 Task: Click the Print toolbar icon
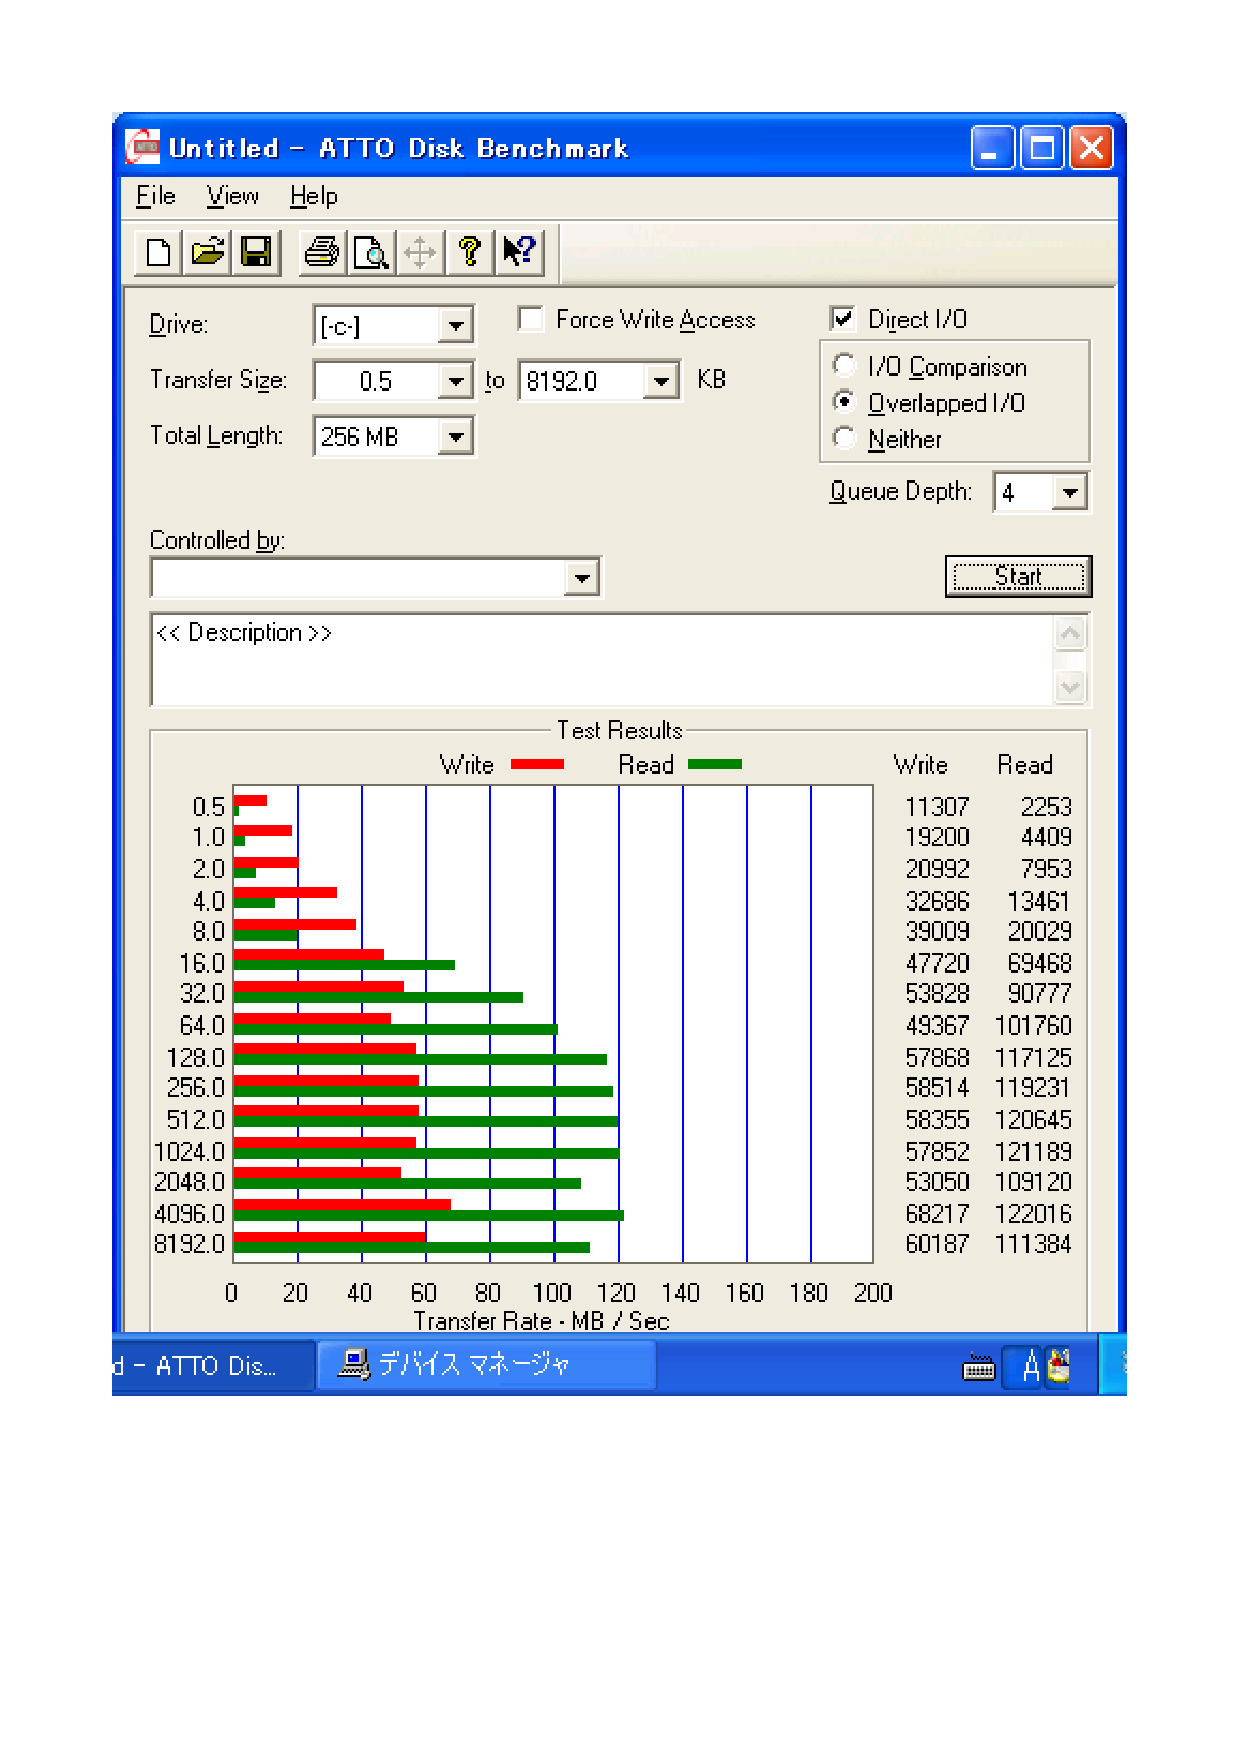(x=322, y=252)
